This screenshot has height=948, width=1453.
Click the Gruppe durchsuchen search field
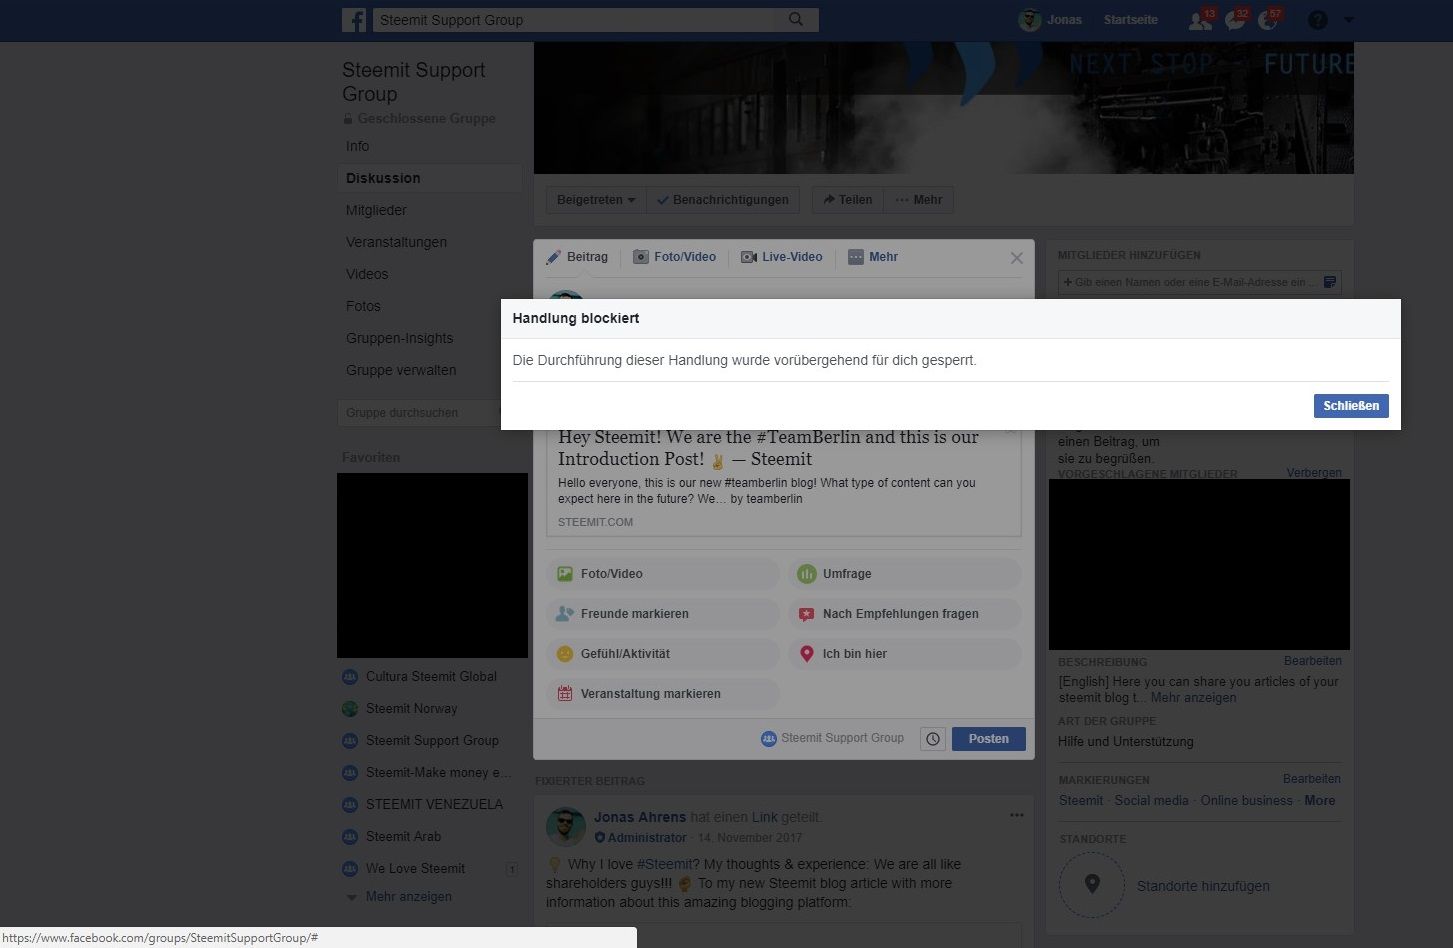click(419, 413)
